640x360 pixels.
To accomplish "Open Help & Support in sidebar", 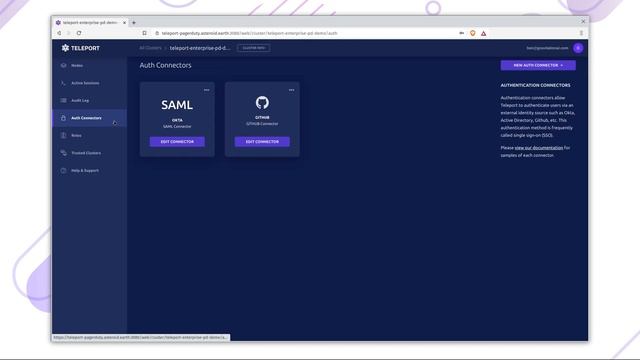I will pos(89,171).
